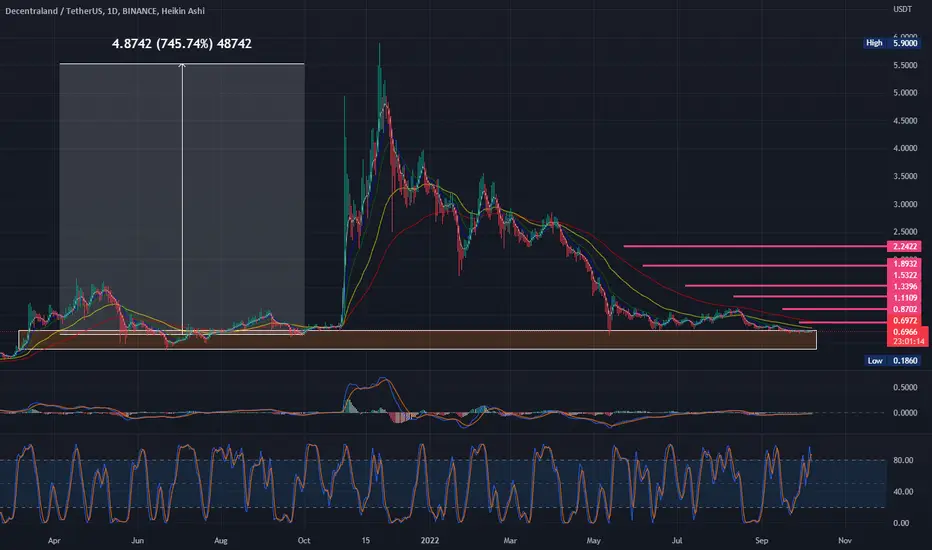Viewport: 932px width, 550px height.
Task: Click the 5.5000 price axis label
Action: [x=905, y=65]
